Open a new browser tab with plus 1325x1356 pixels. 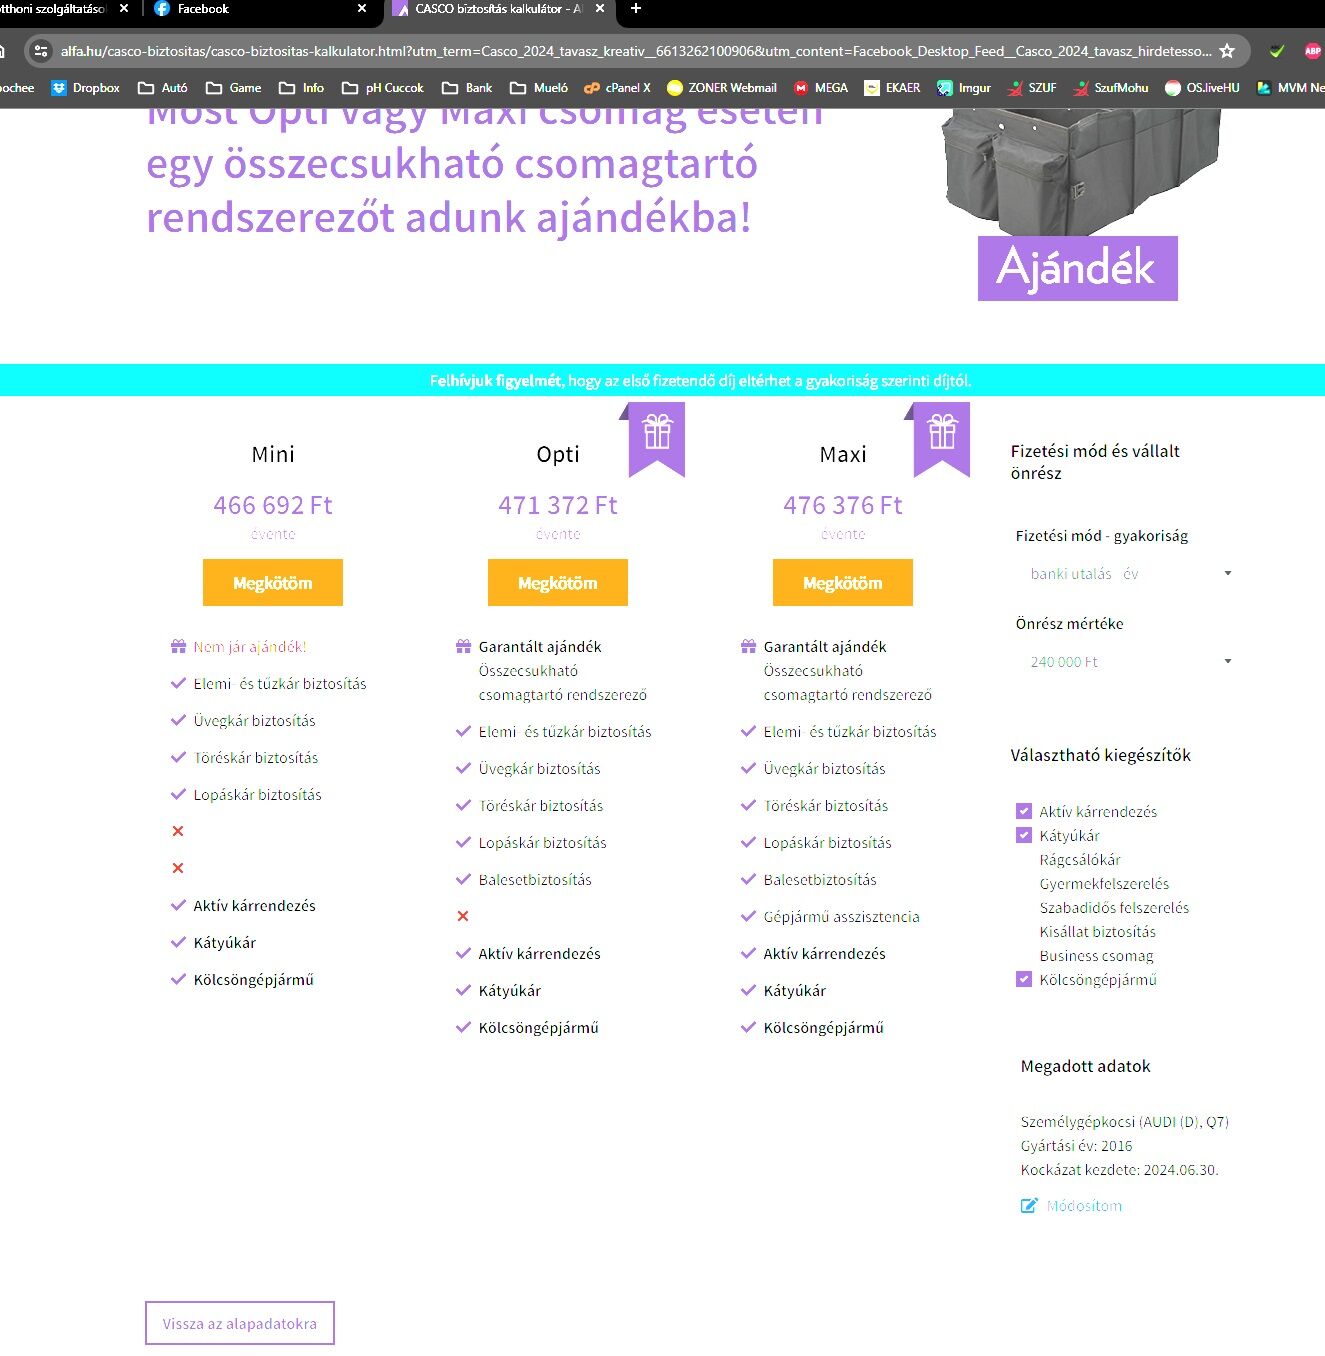(635, 9)
